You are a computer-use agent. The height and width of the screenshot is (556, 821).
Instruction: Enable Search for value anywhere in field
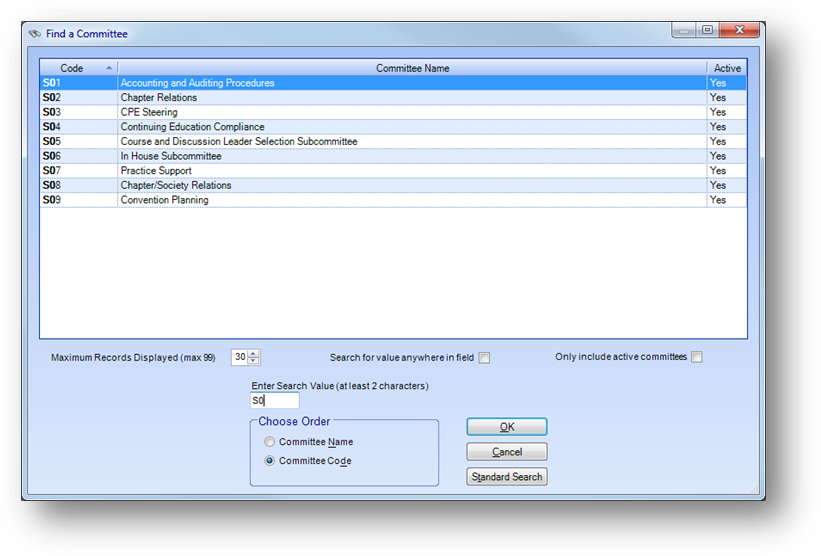coord(484,358)
